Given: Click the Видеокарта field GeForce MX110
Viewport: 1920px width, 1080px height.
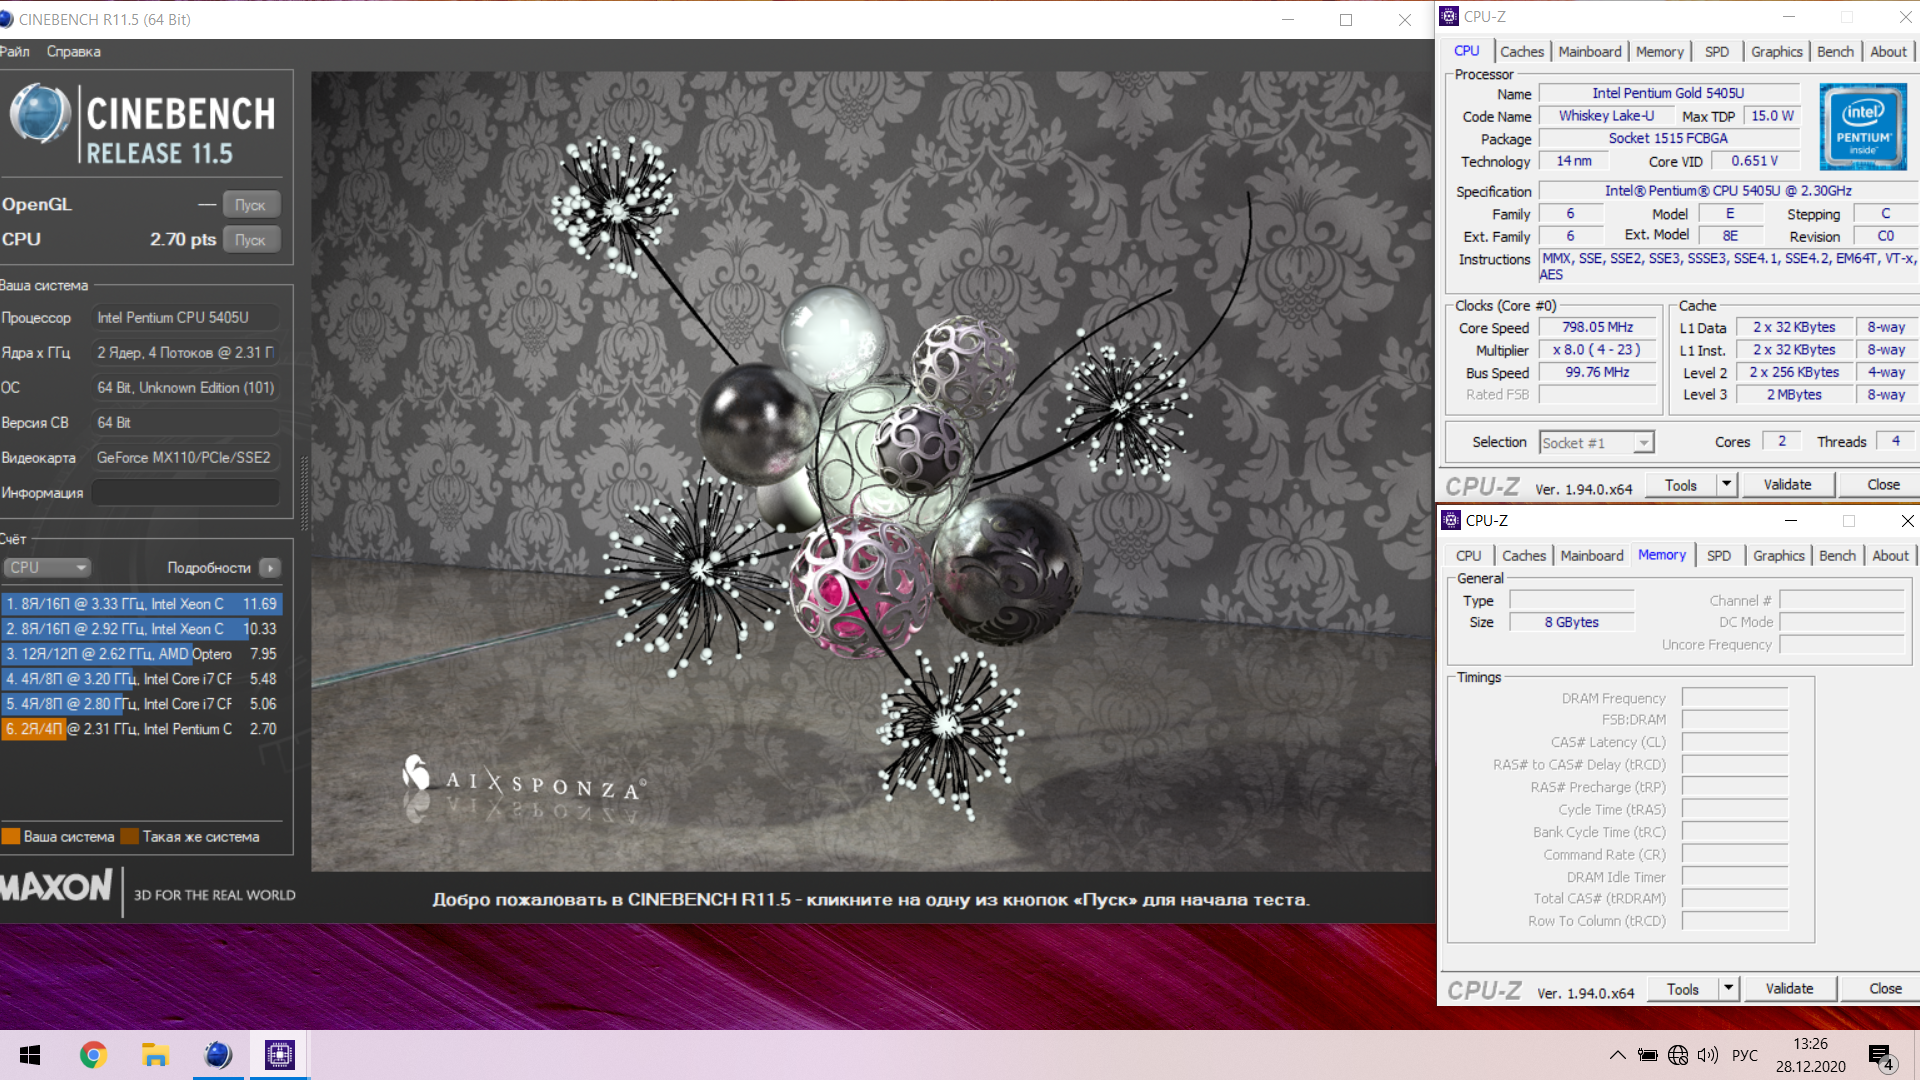Looking at the screenshot, I should (x=186, y=458).
